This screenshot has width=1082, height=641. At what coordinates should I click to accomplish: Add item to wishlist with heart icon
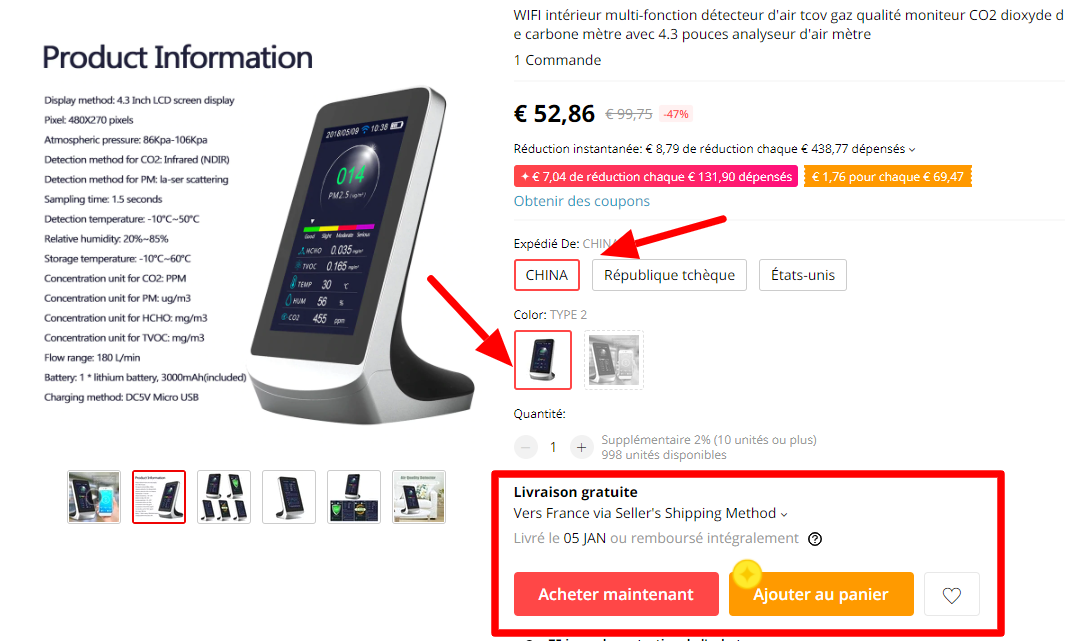(951, 594)
